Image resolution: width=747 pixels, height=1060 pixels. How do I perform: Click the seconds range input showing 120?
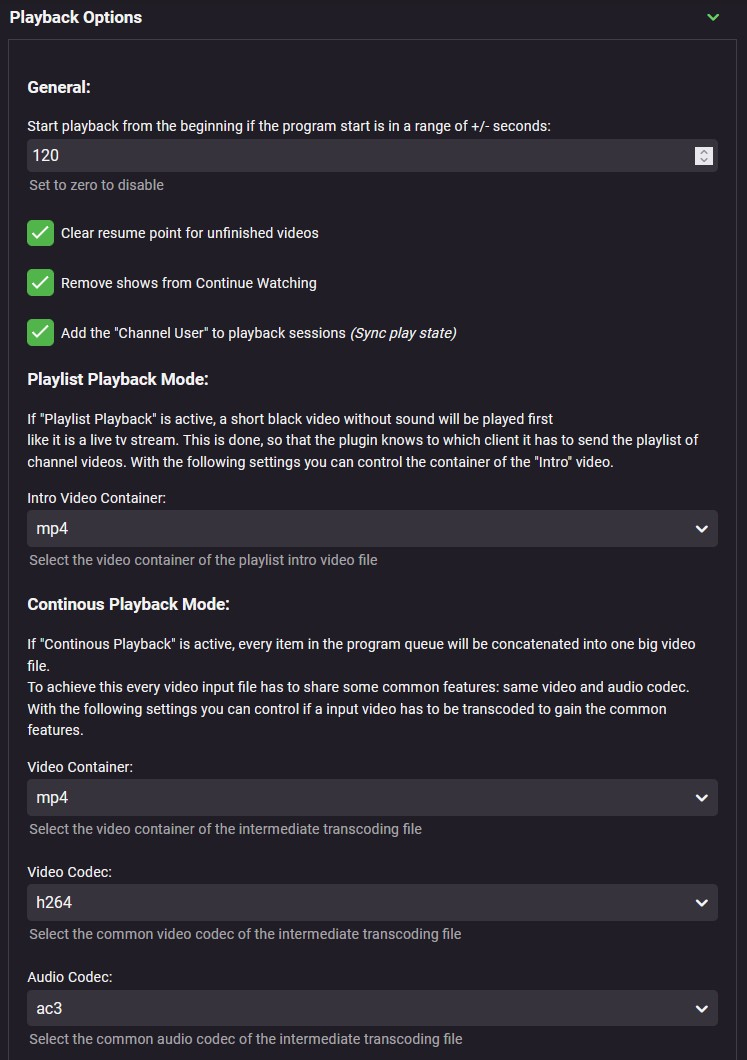(x=350, y=155)
